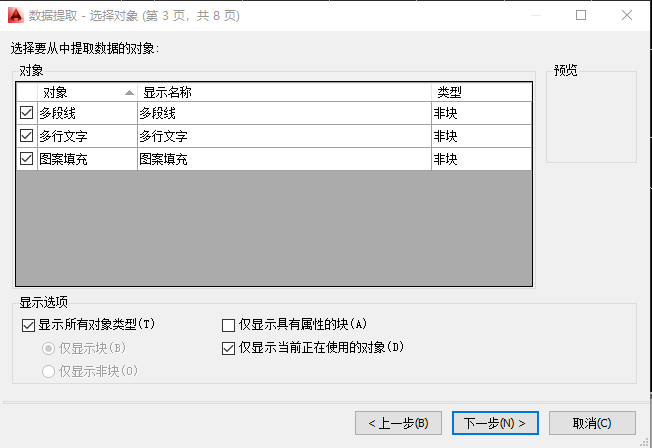Click the 图案填充 object name cell

tap(87, 159)
